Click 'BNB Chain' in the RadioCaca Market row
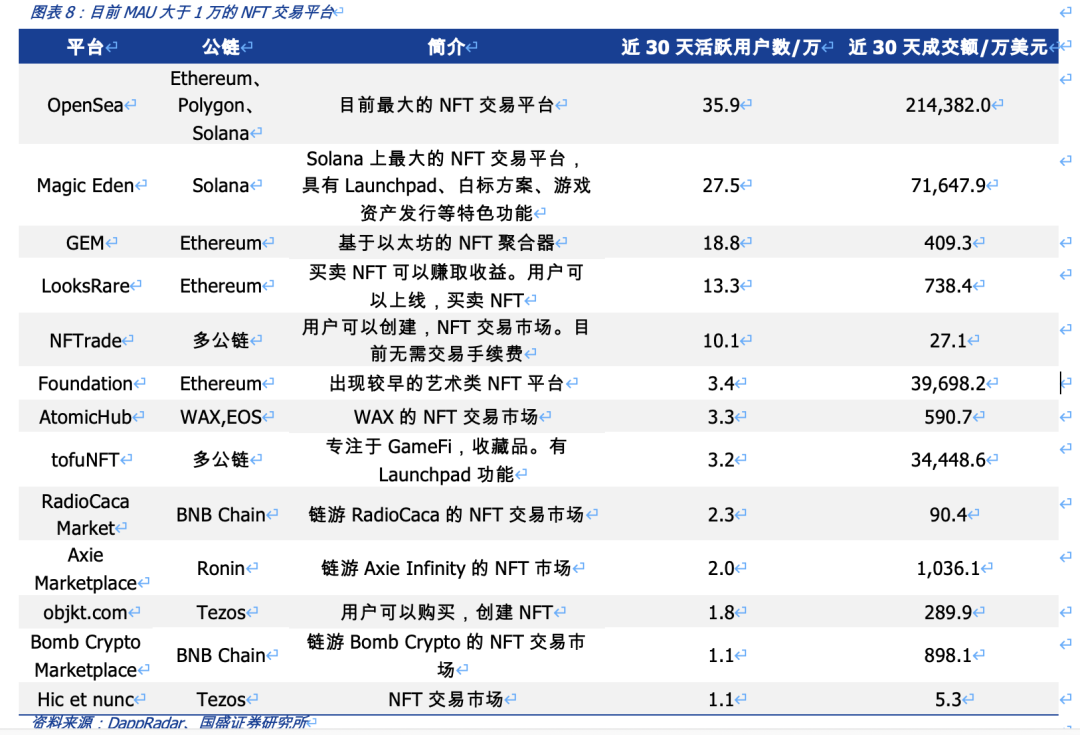This screenshot has height=735, width=1080. [x=220, y=515]
